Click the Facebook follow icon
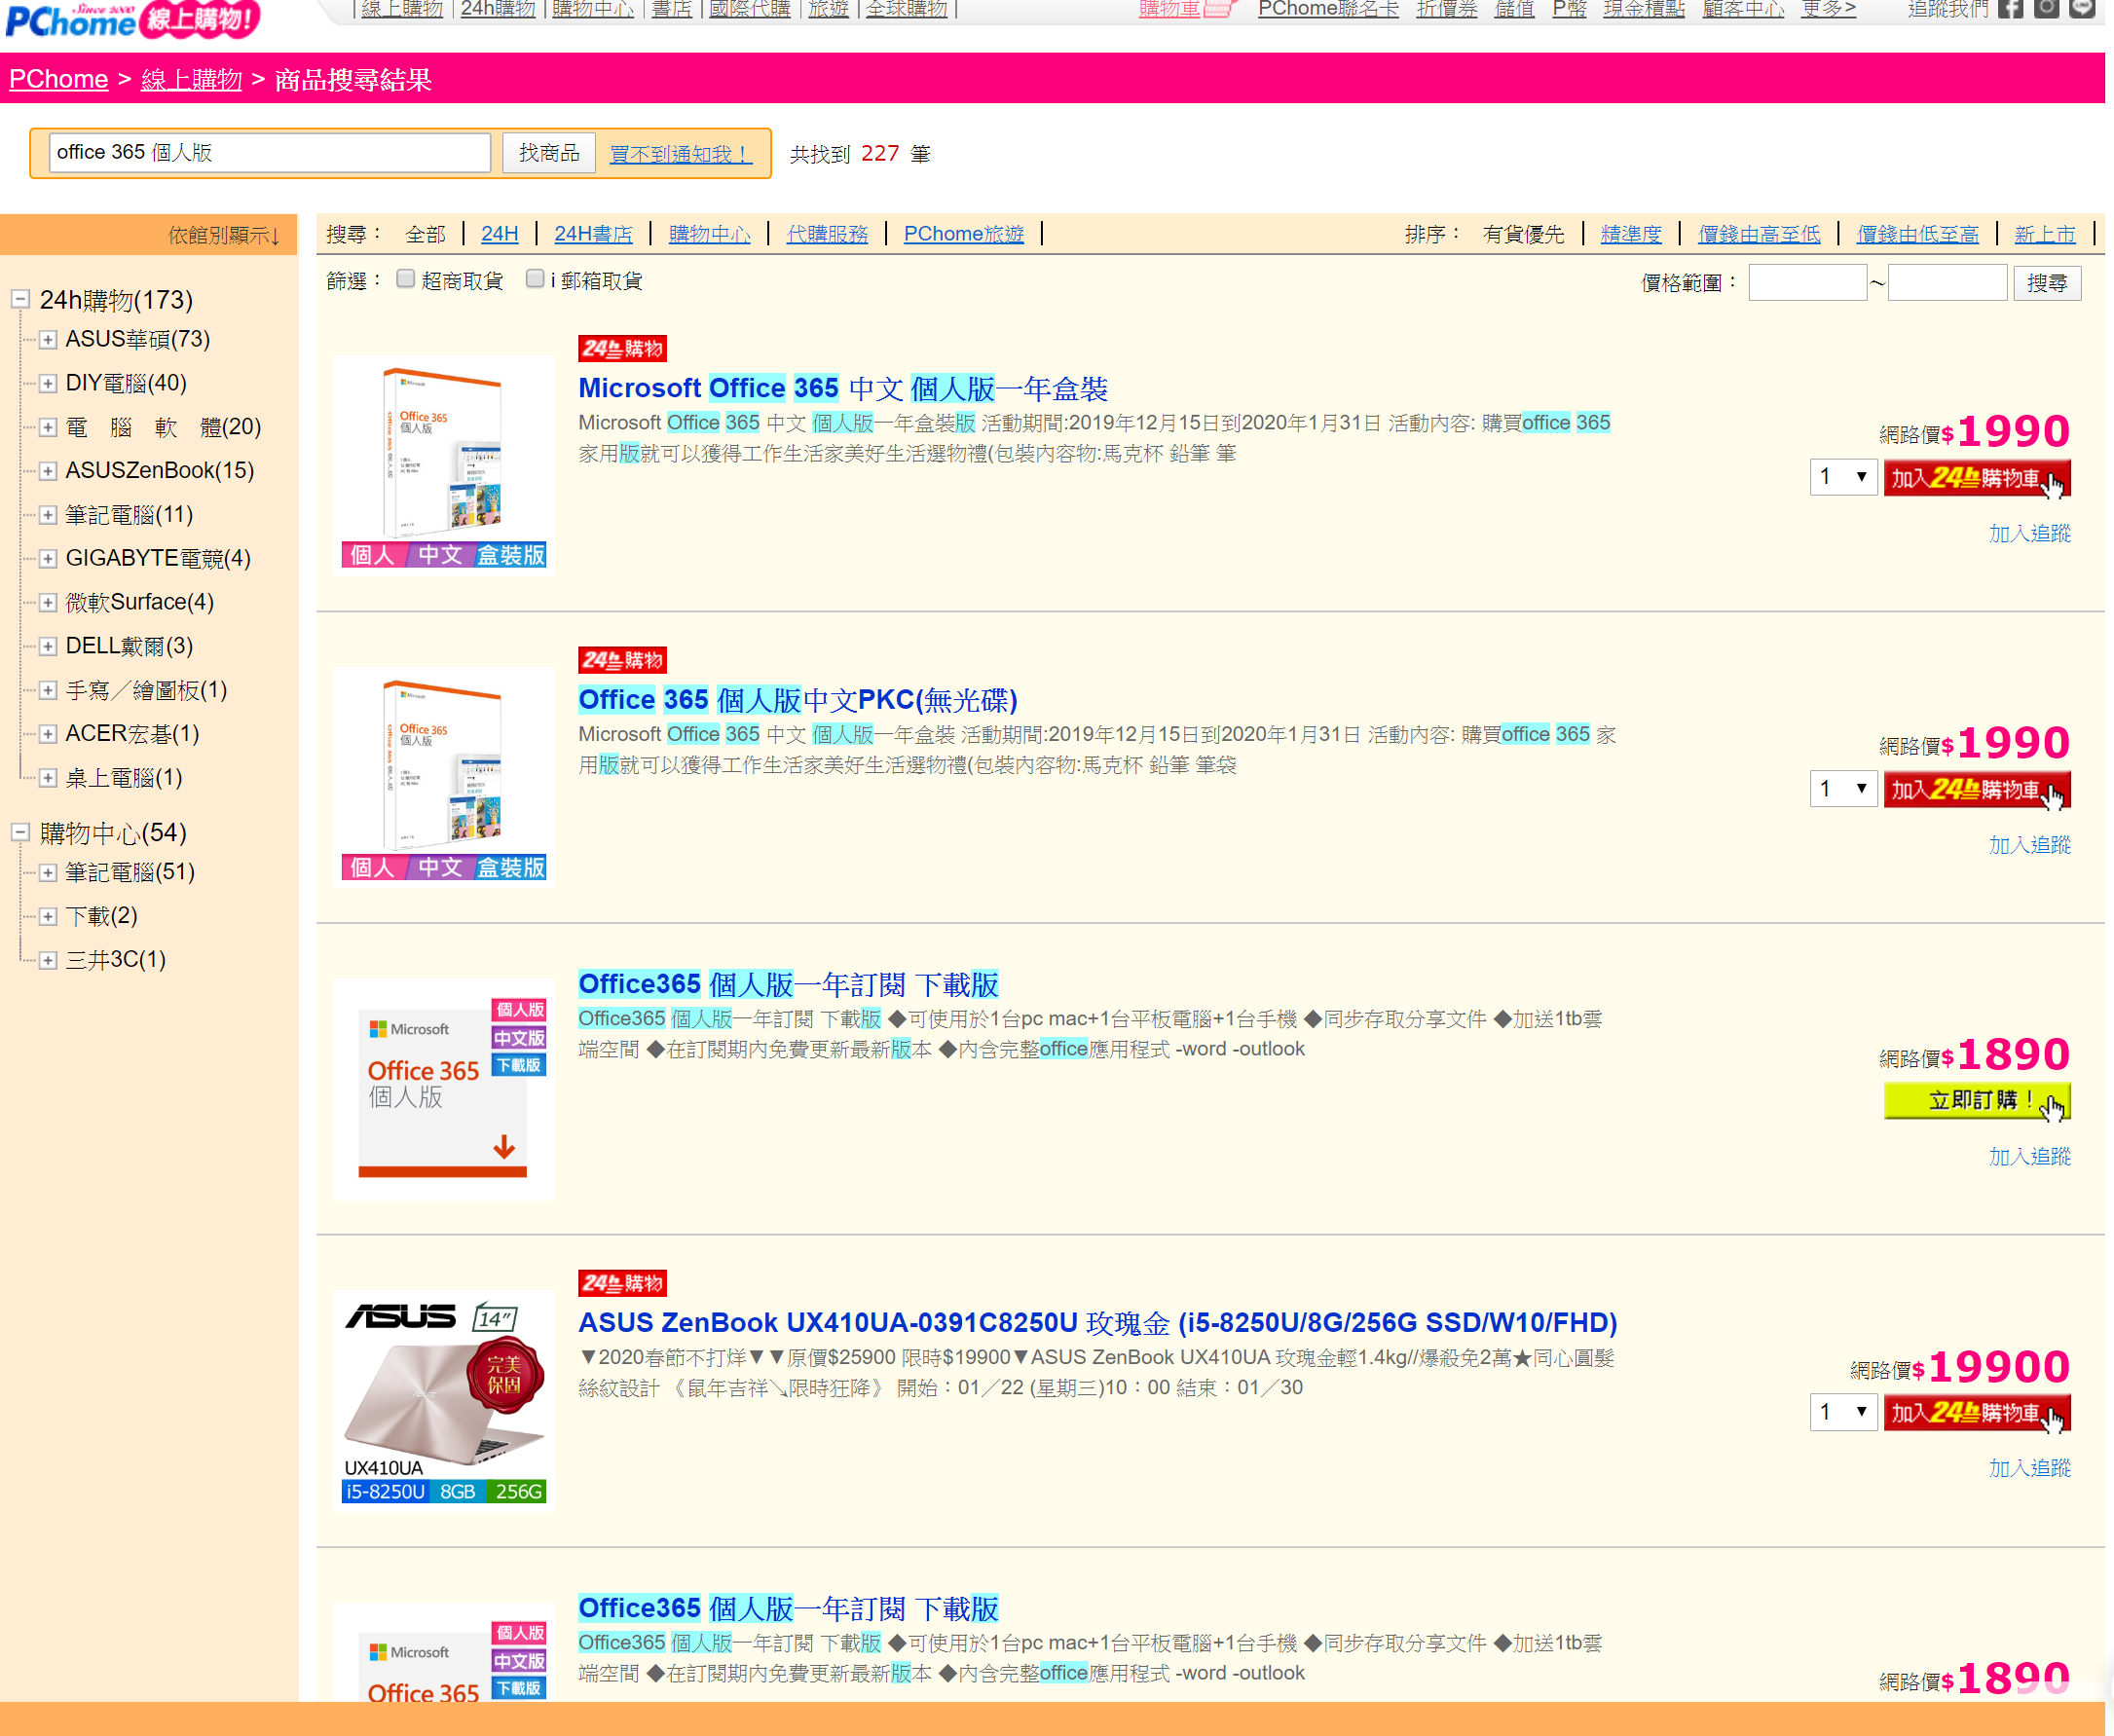The height and width of the screenshot is (1736, 2114). [x=2010, y=8]
